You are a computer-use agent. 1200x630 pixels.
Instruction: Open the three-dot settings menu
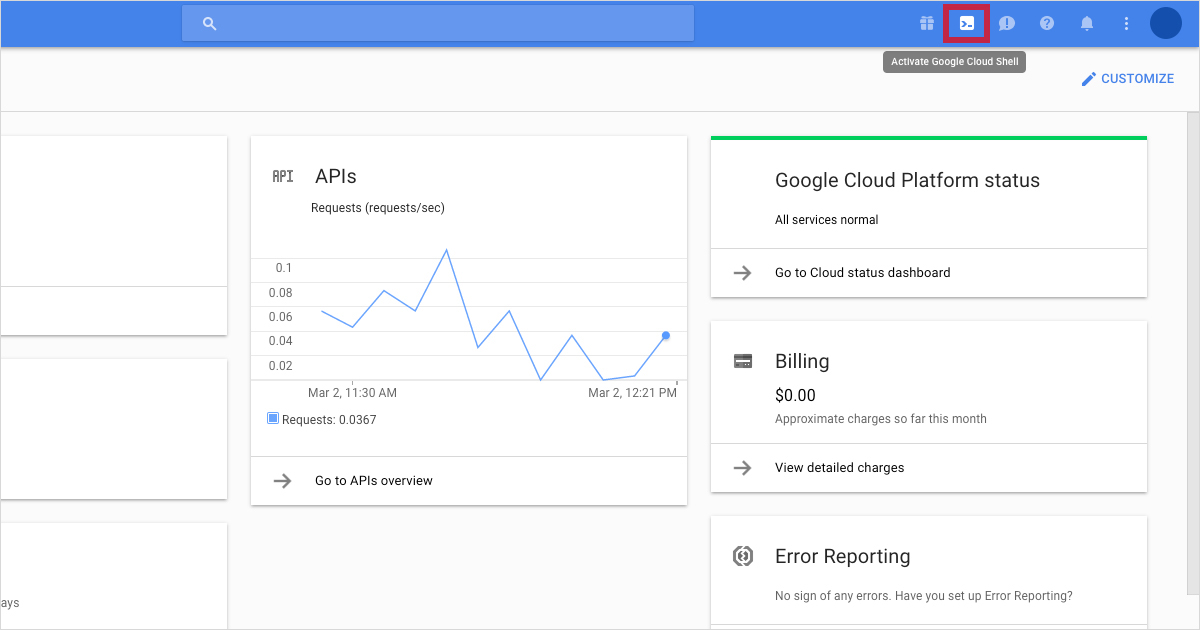1127,23
